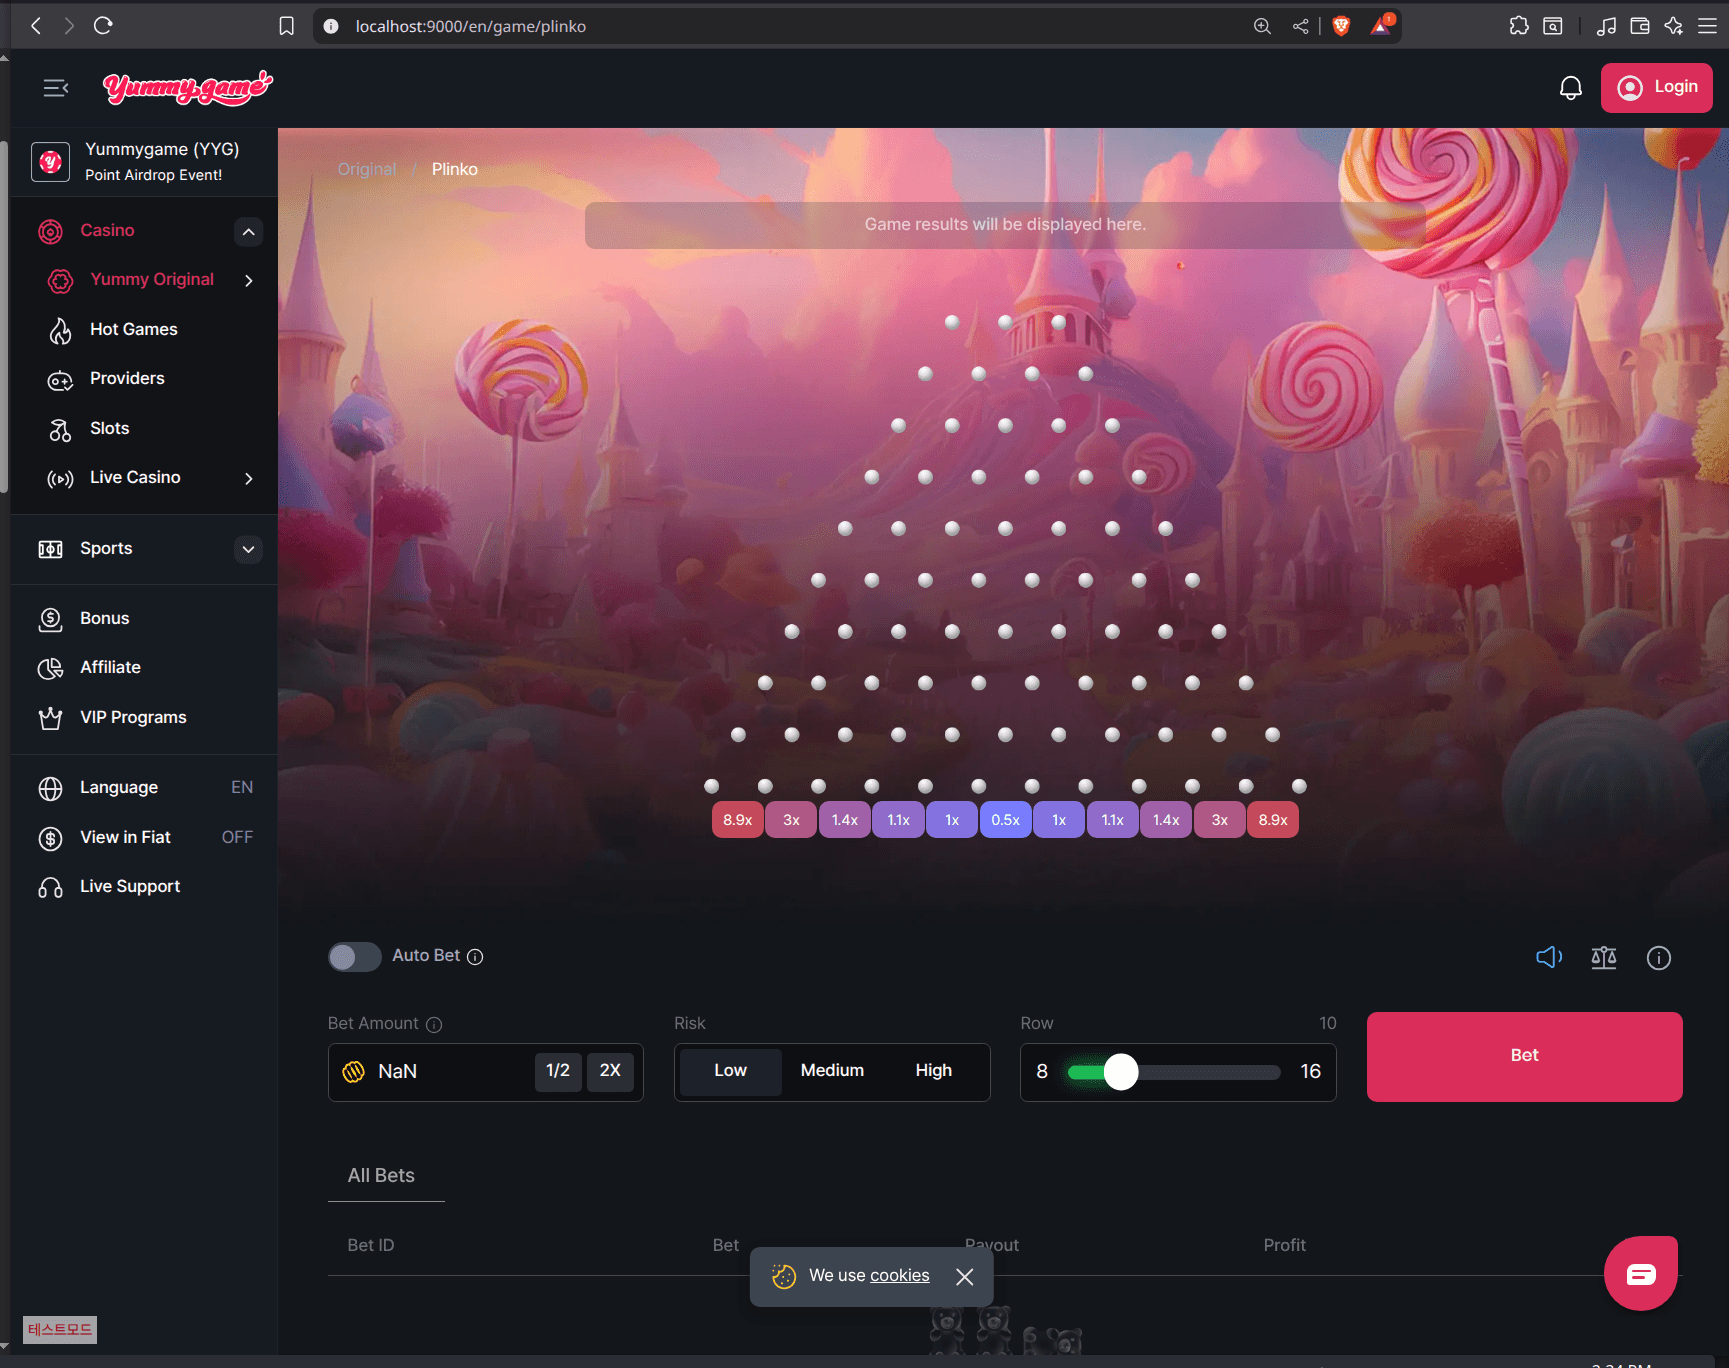The image size is (1729, 1368).
Task: Click the Row slider handle
Action: click(1121, 1072)
